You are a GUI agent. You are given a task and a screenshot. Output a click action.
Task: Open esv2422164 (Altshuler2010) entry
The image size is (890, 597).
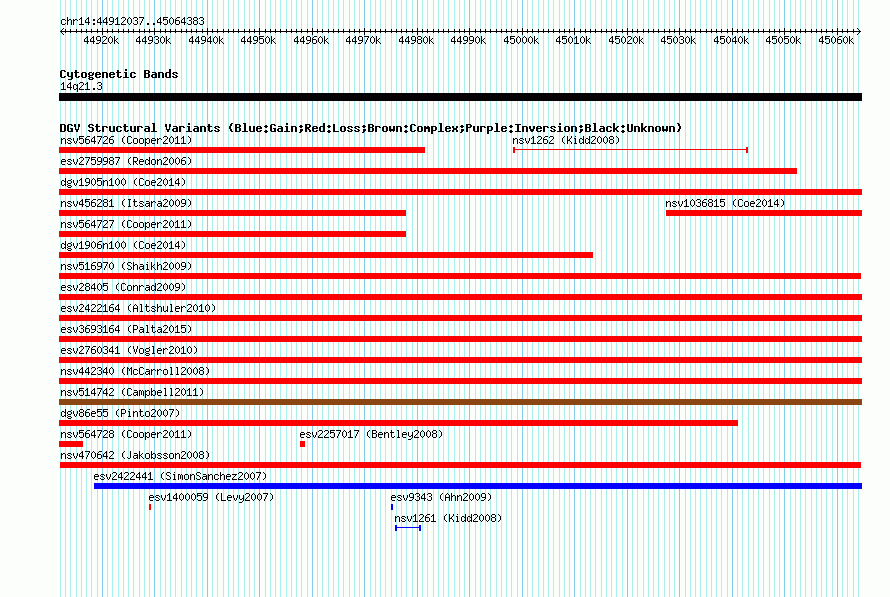pyautogui.click(x=138, y=308)
